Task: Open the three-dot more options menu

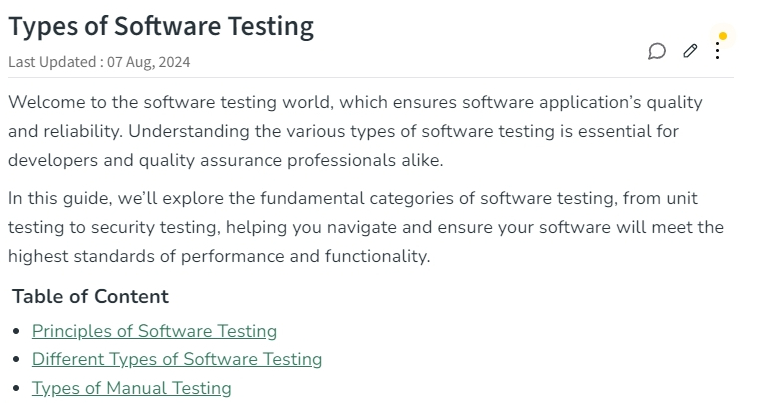Action: click(x=717, y=51)
